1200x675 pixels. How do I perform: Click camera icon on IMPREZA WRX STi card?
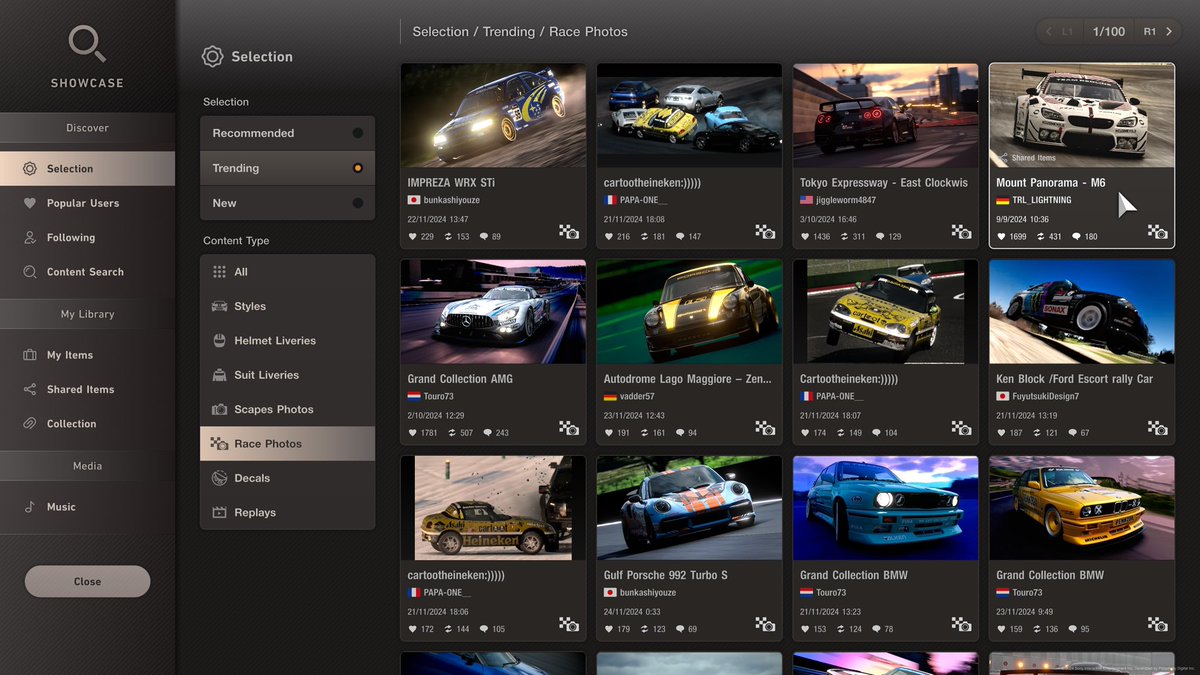click(569, 232)
